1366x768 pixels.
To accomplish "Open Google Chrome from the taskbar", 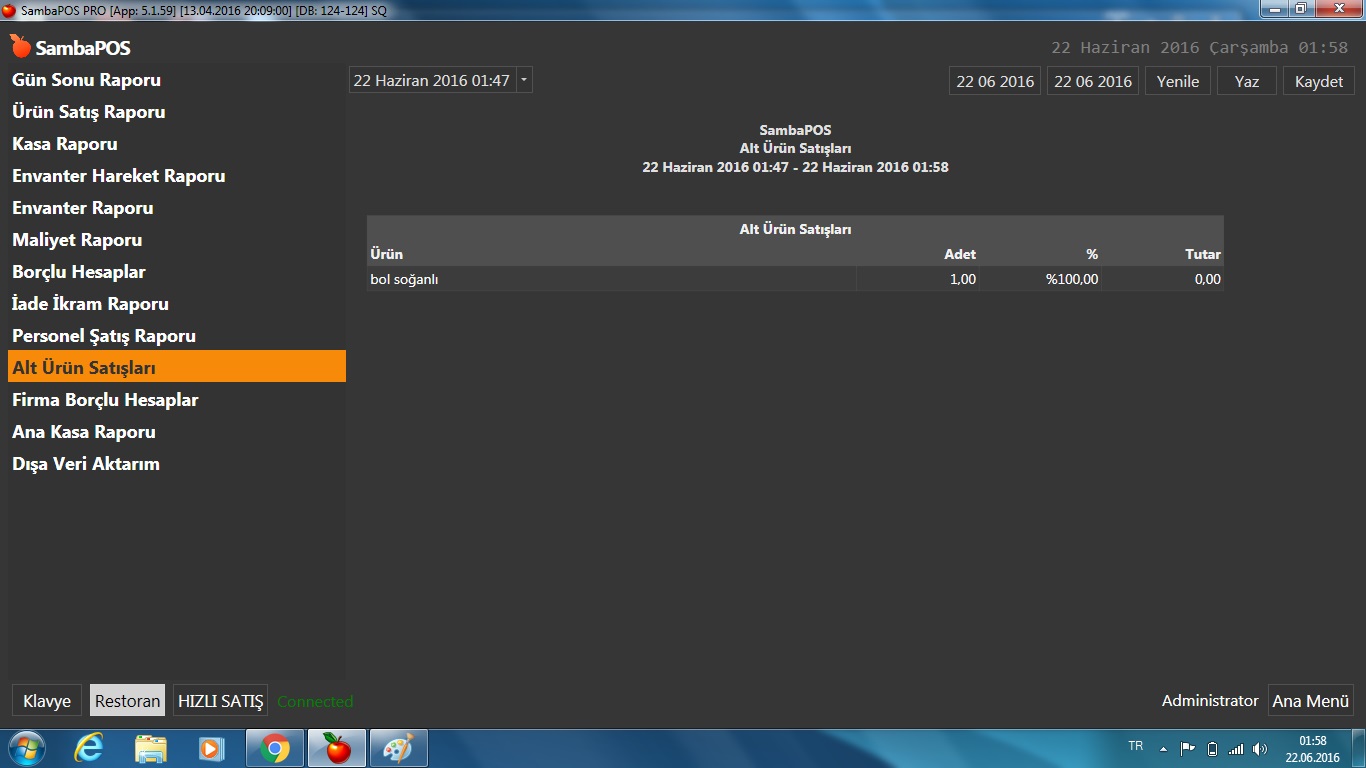I will pos(275,748).
